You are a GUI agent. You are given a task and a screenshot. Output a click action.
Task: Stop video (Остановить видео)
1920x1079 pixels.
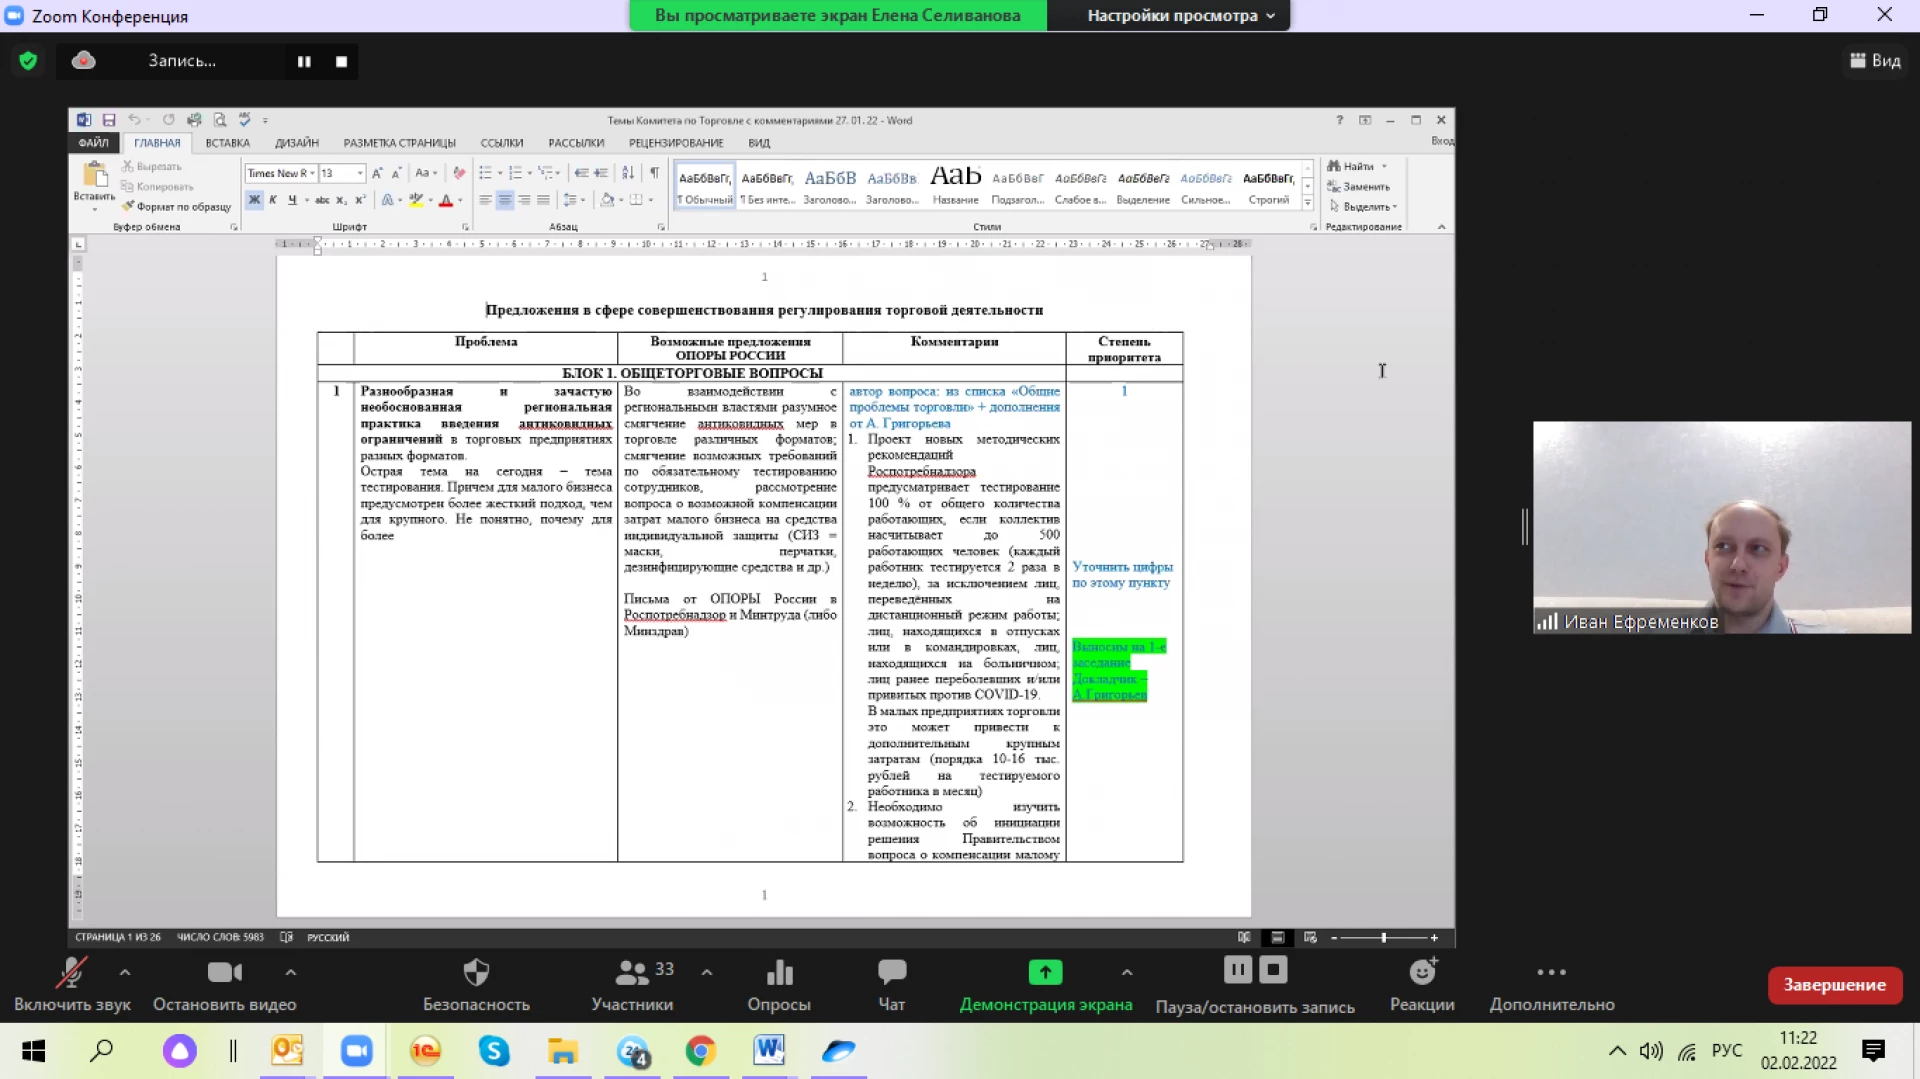click(225, 986)
